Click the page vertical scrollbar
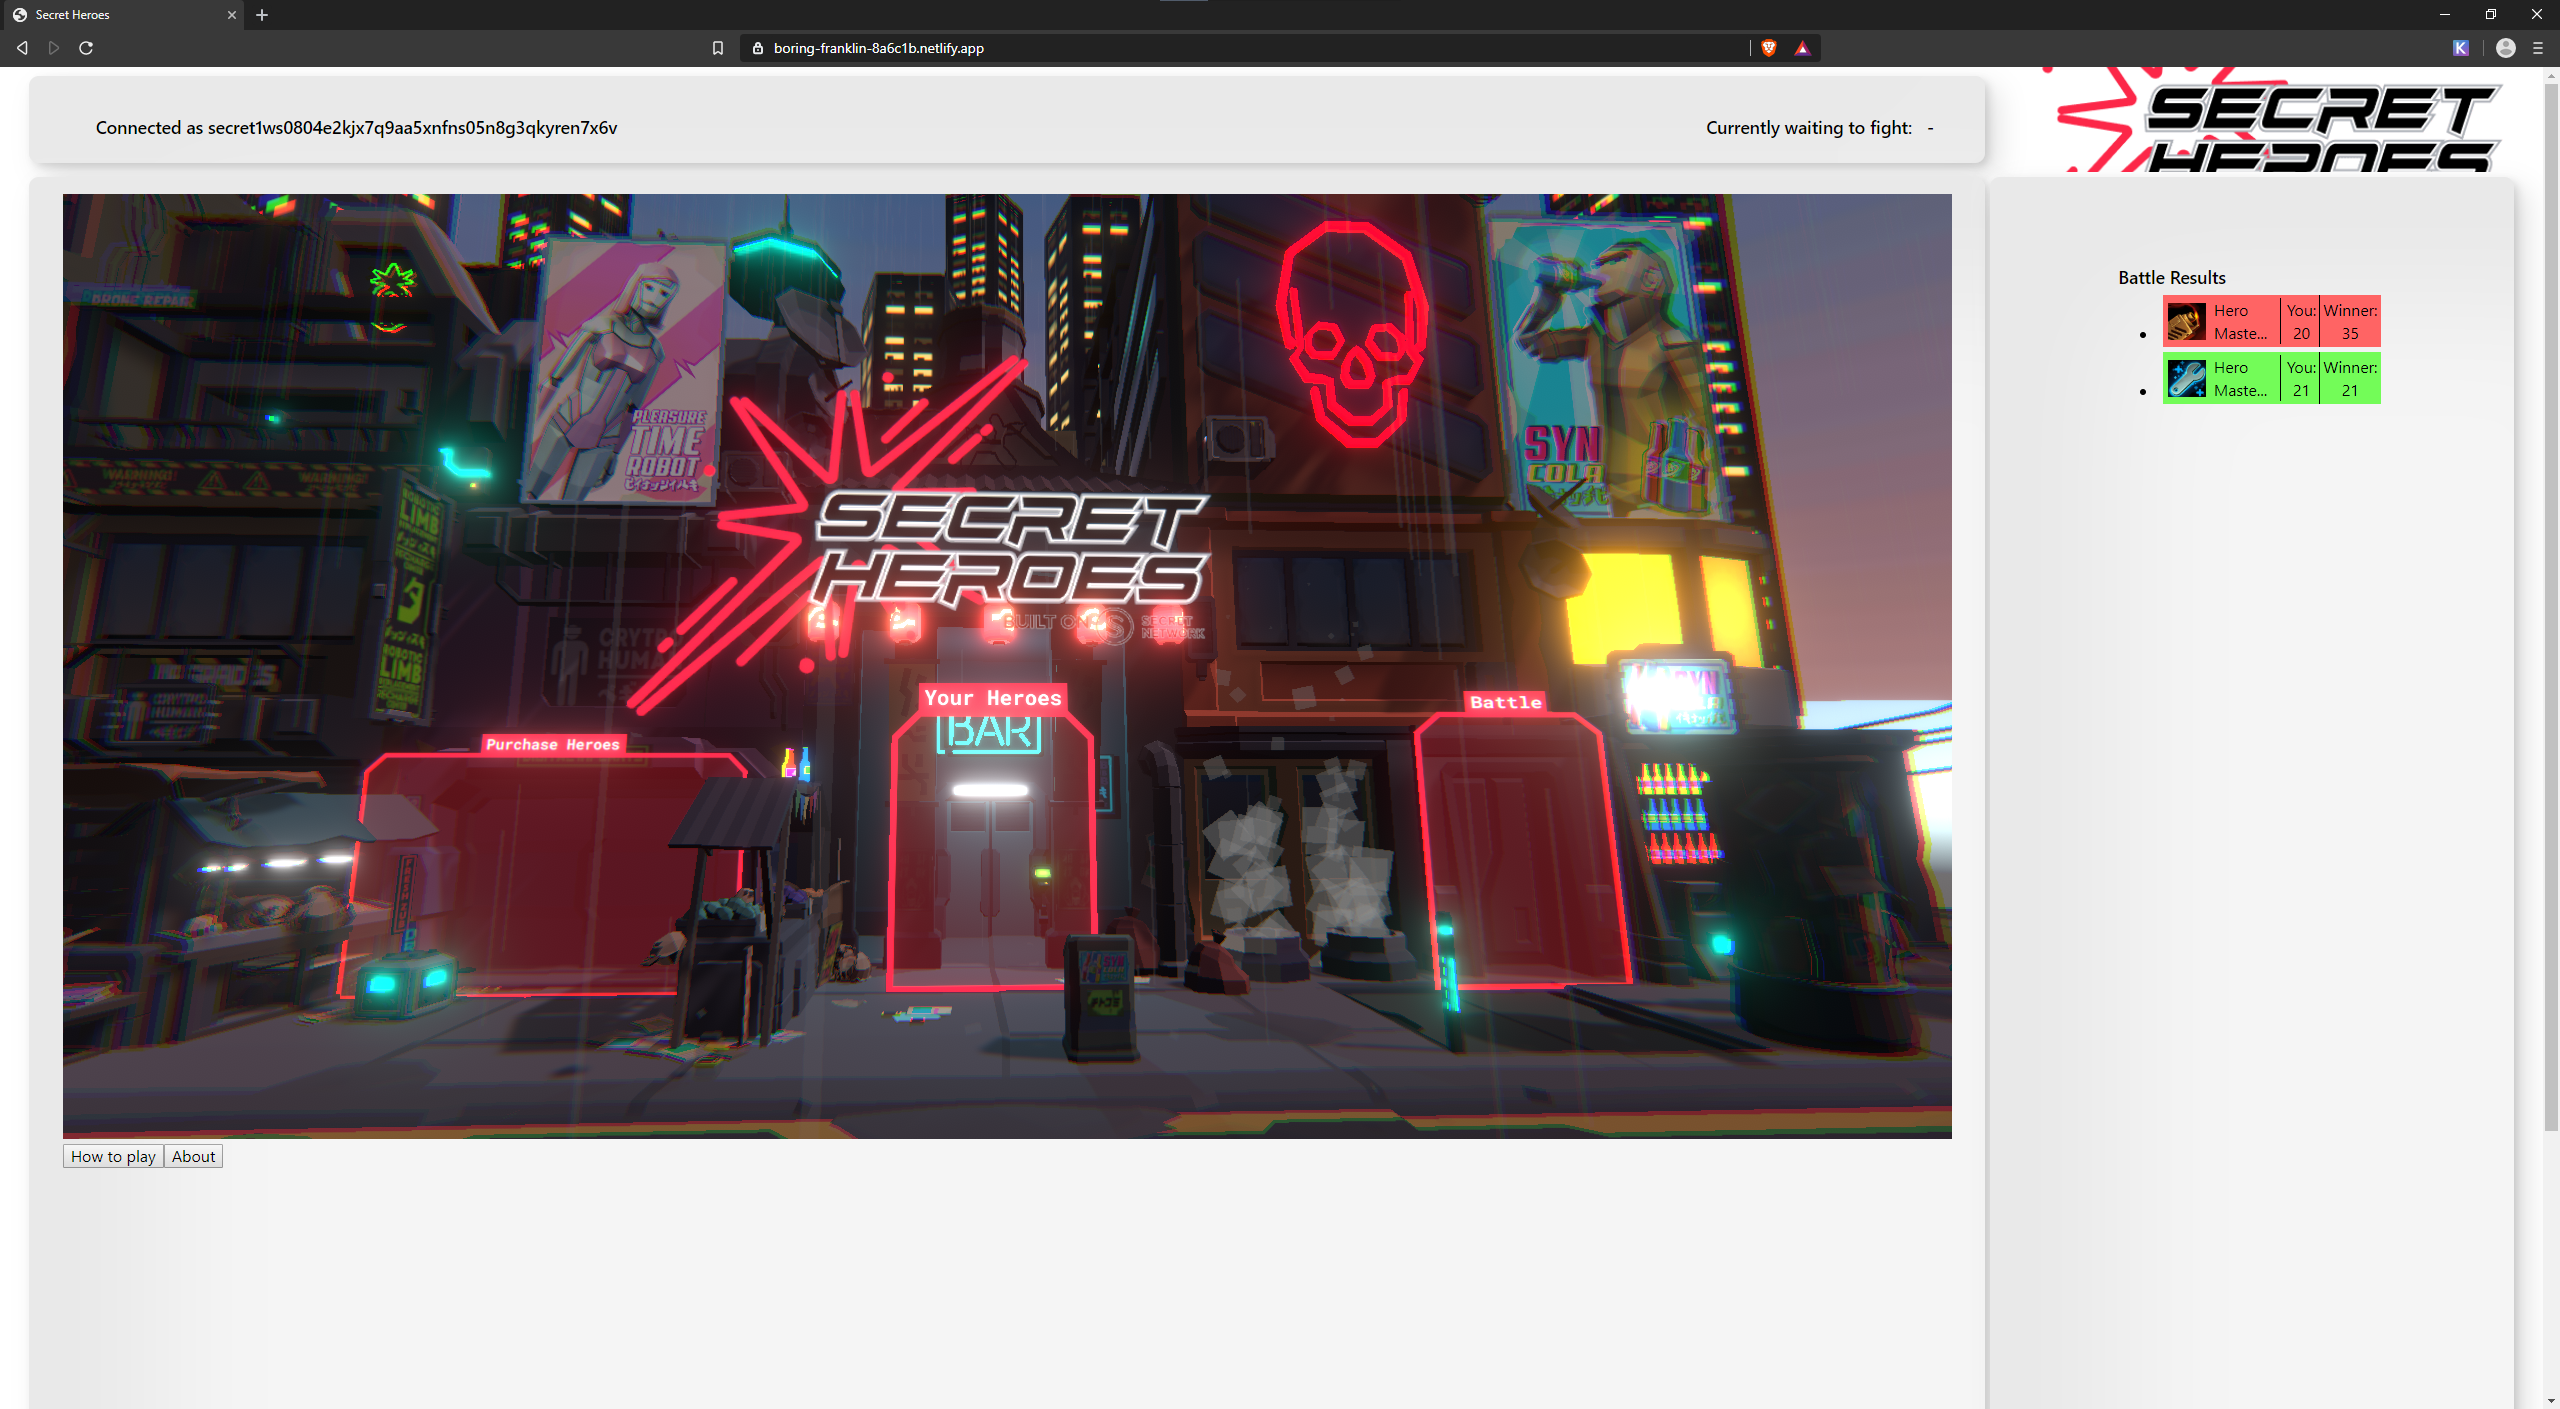Screen dimensions: 2560x1409 coord(2551,600)
